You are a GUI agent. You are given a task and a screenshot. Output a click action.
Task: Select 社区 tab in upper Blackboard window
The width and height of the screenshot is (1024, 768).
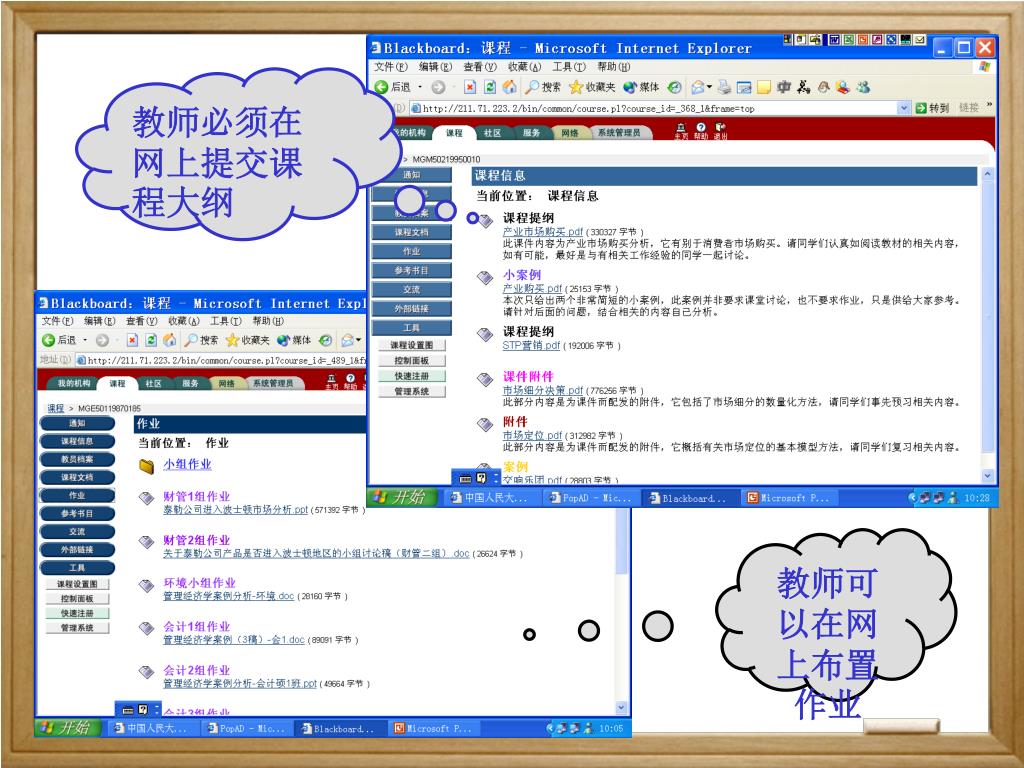pos(492,133)
